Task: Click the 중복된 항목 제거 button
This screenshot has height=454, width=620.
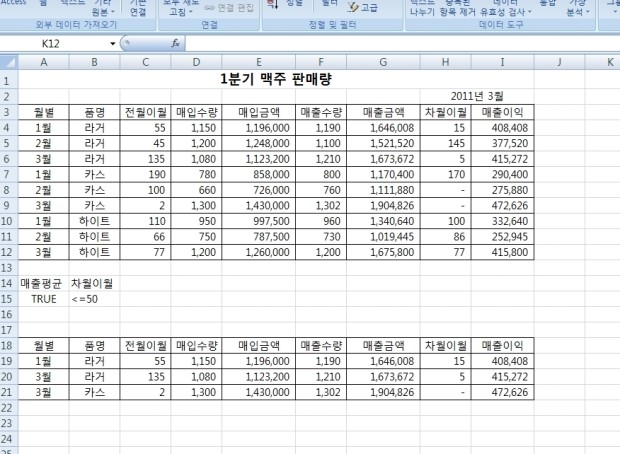Action: pos(457,8)
